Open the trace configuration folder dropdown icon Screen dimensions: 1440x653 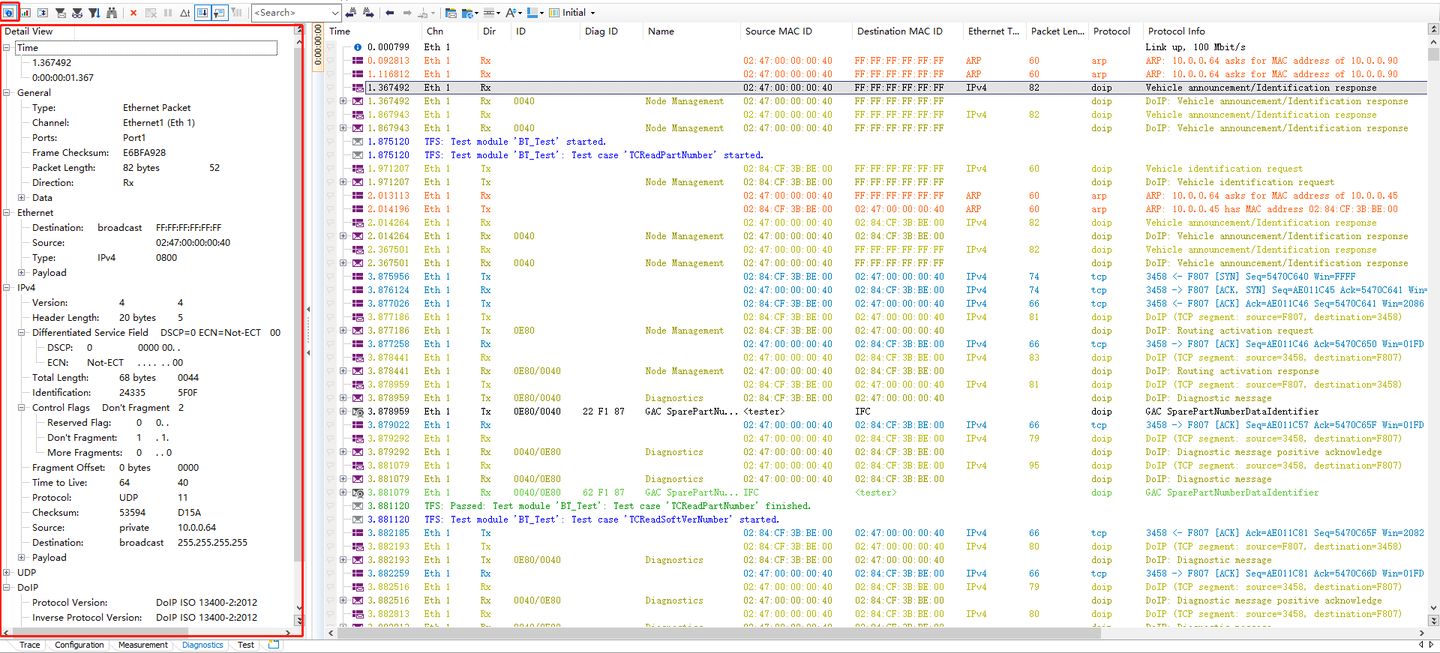tap(468, 13)
